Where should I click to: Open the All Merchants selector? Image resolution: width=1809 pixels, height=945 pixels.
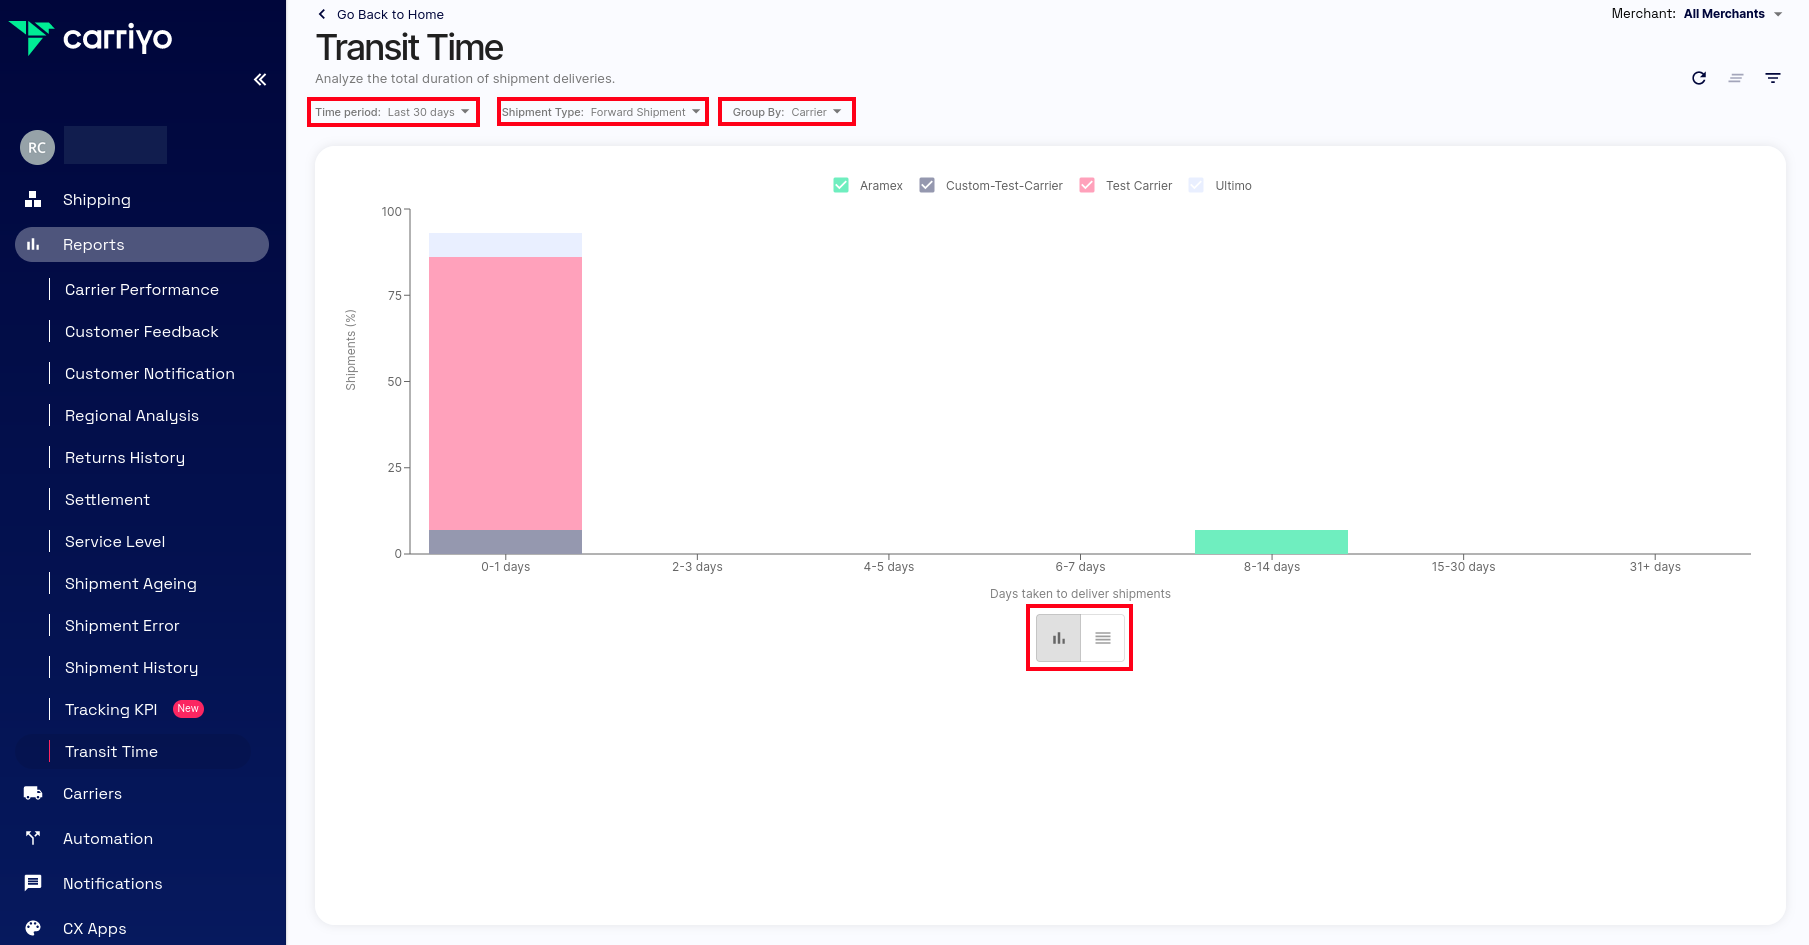pyautogui.click(x=1732, y=14)
